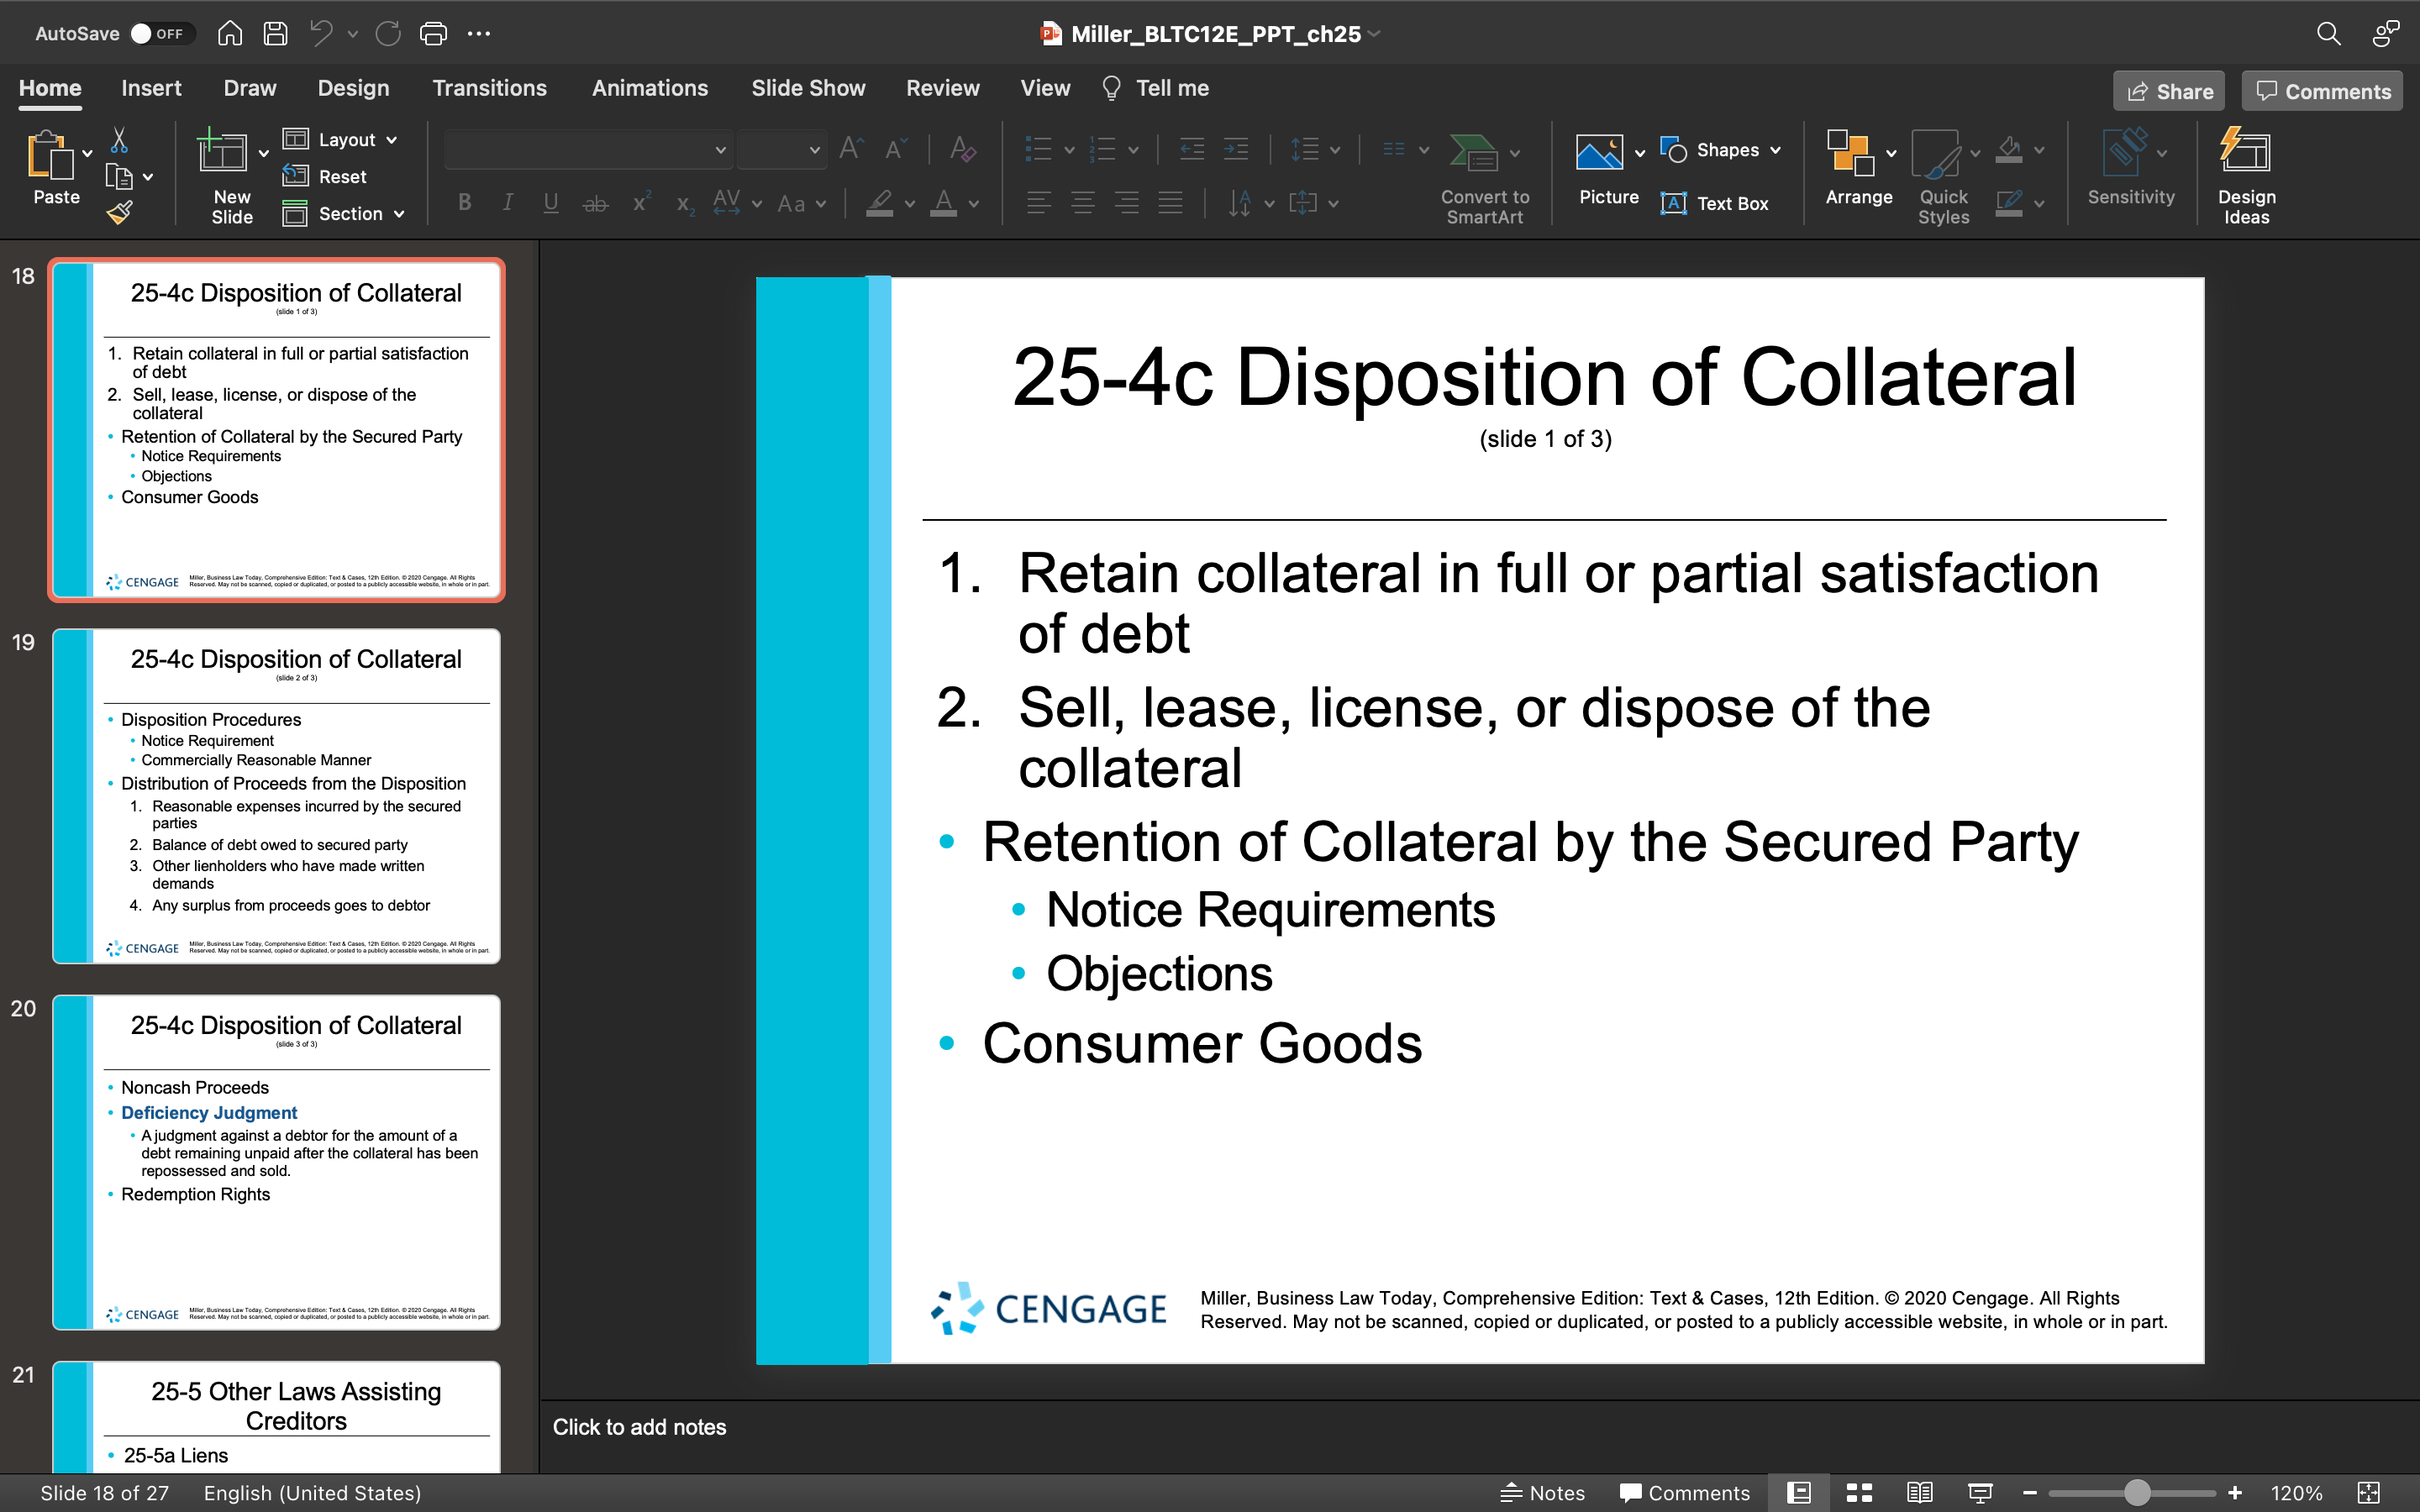Toggle Superscript formatting
Image resolution: width=2420 pixels, height=1512 pixels.
pyautogui.click(x=641, y=201)
